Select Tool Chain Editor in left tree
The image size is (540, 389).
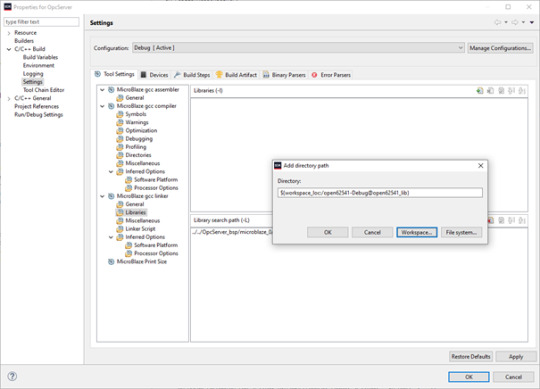(x=43, y=90)
